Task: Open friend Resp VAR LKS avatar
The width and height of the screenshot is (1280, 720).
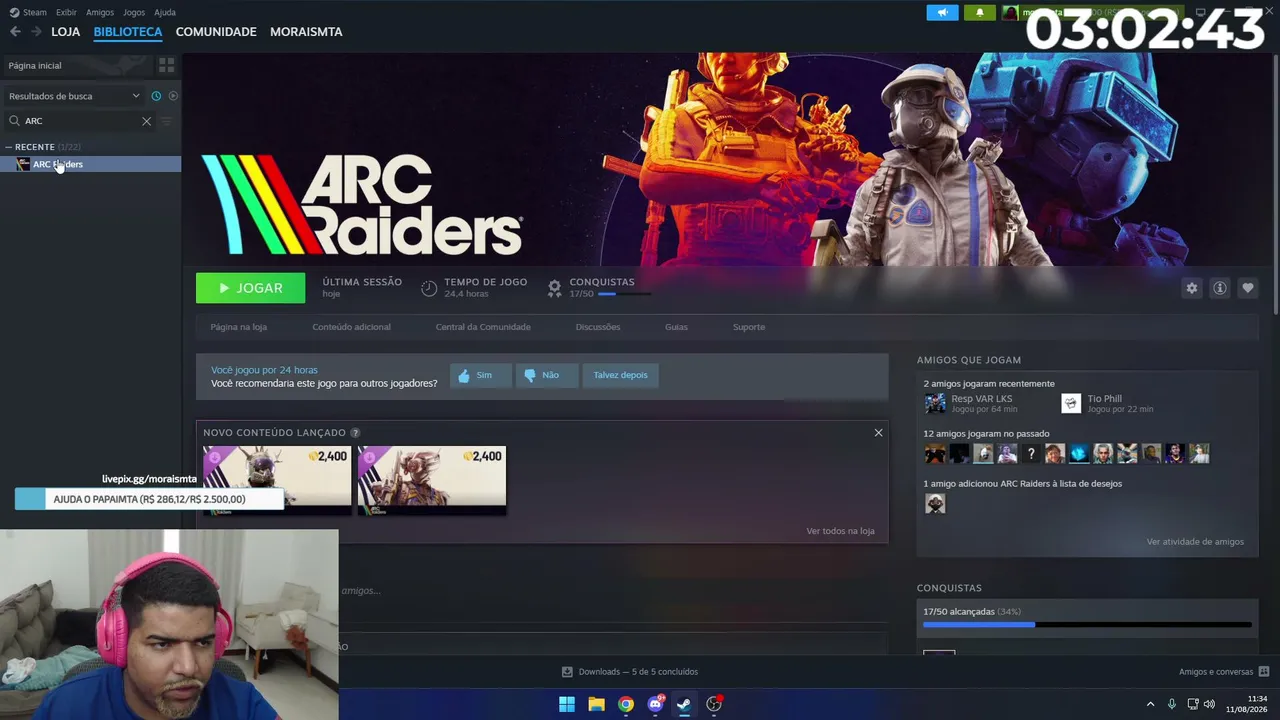Action: pyautogui.click(x=935, y=403)
